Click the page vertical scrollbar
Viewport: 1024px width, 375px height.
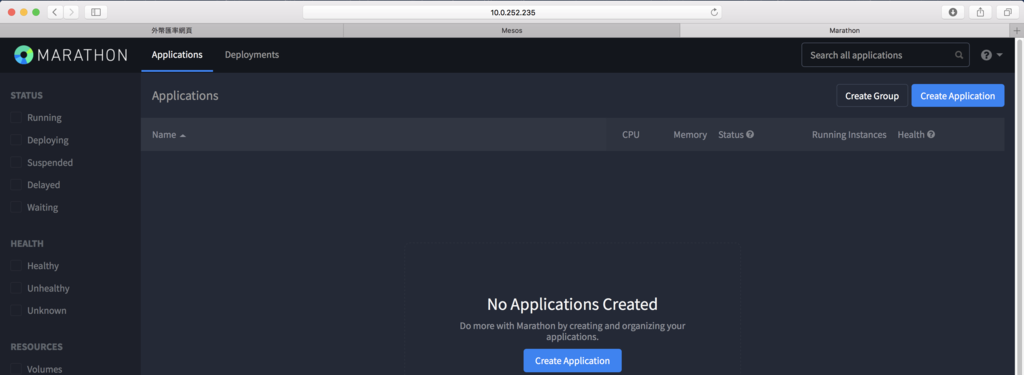point(1020,206)
